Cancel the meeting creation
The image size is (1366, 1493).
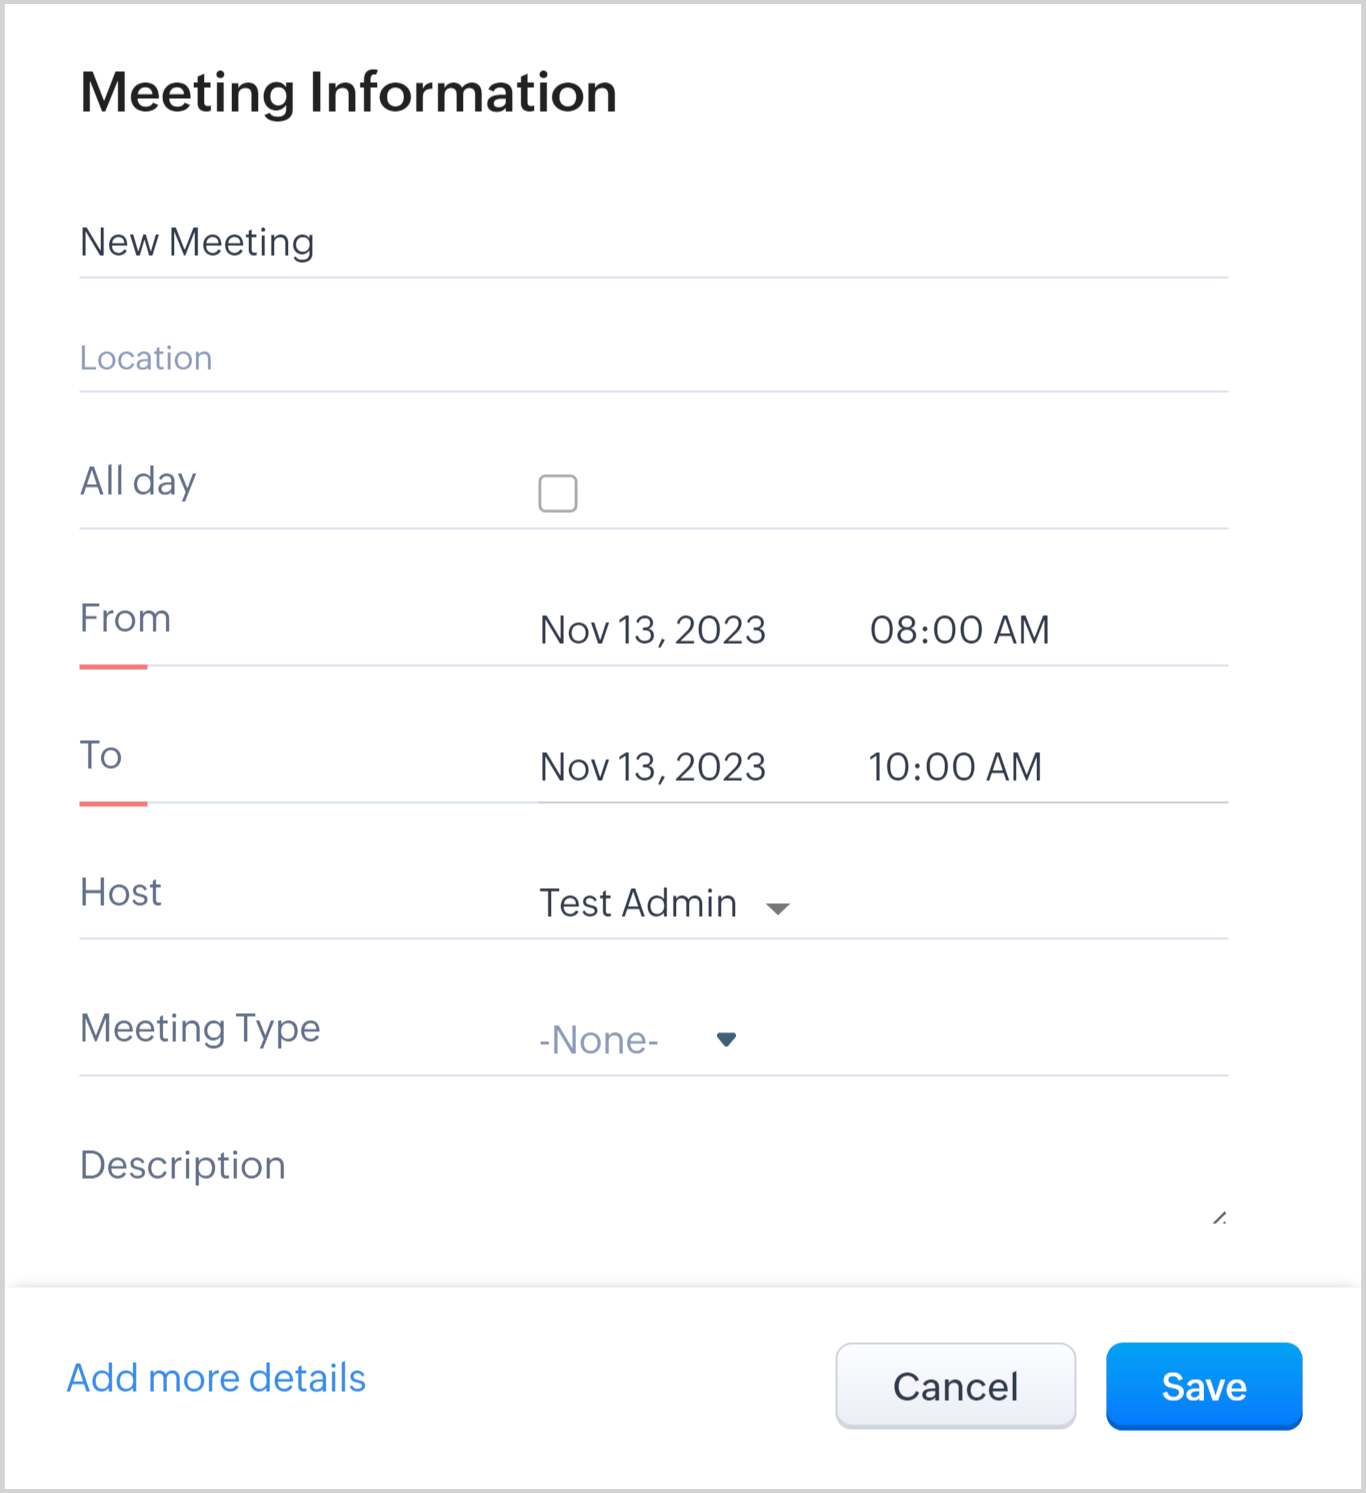(955, 1386)
